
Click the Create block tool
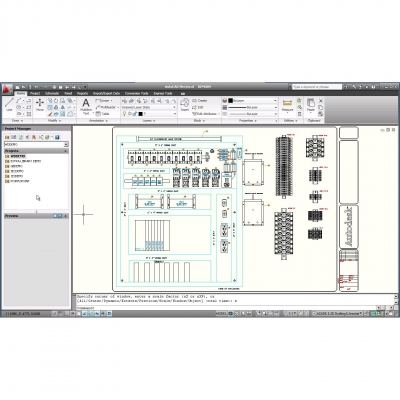click(x=200, y=100)
